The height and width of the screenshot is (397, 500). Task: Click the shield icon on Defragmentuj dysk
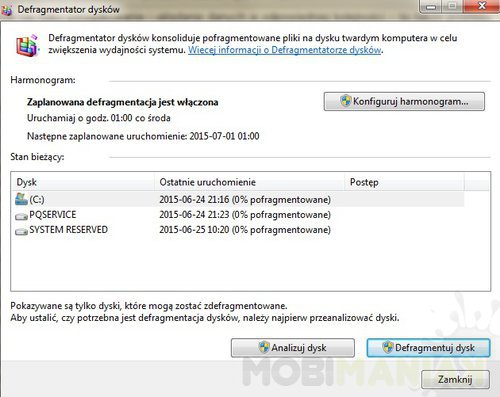388,347
